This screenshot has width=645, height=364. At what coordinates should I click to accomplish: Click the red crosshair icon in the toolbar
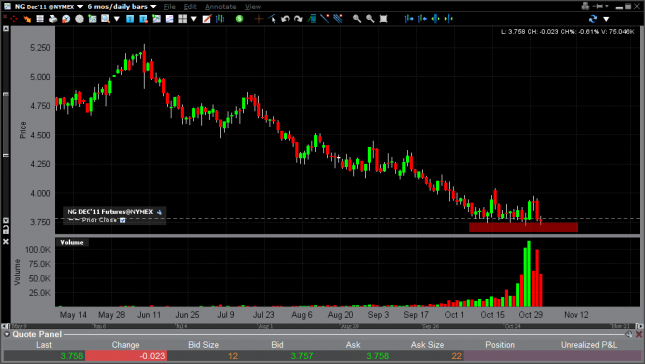[x=13, y=19]
